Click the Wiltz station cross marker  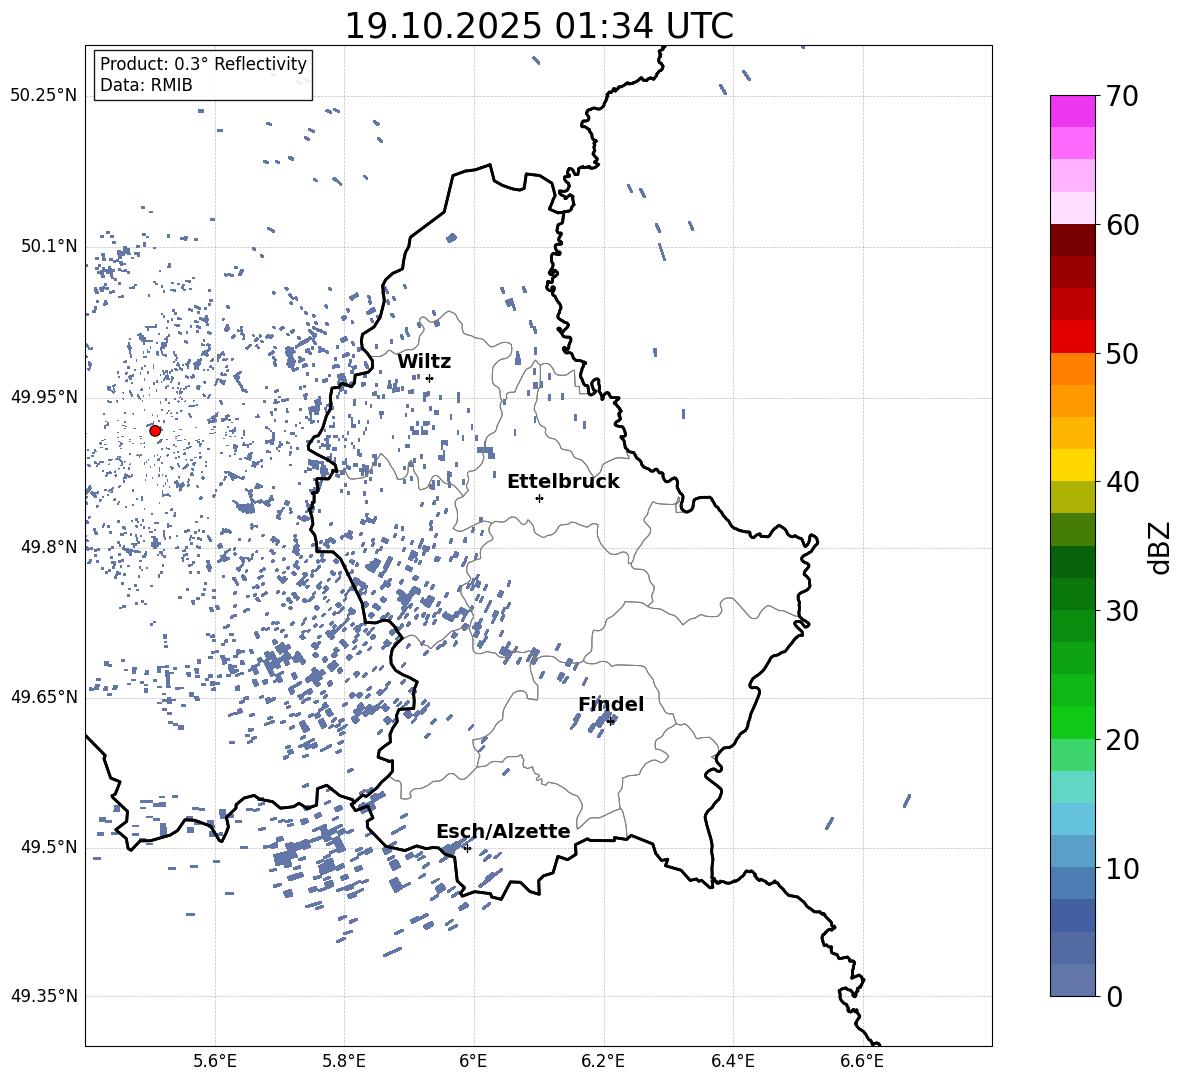point(430,378)
